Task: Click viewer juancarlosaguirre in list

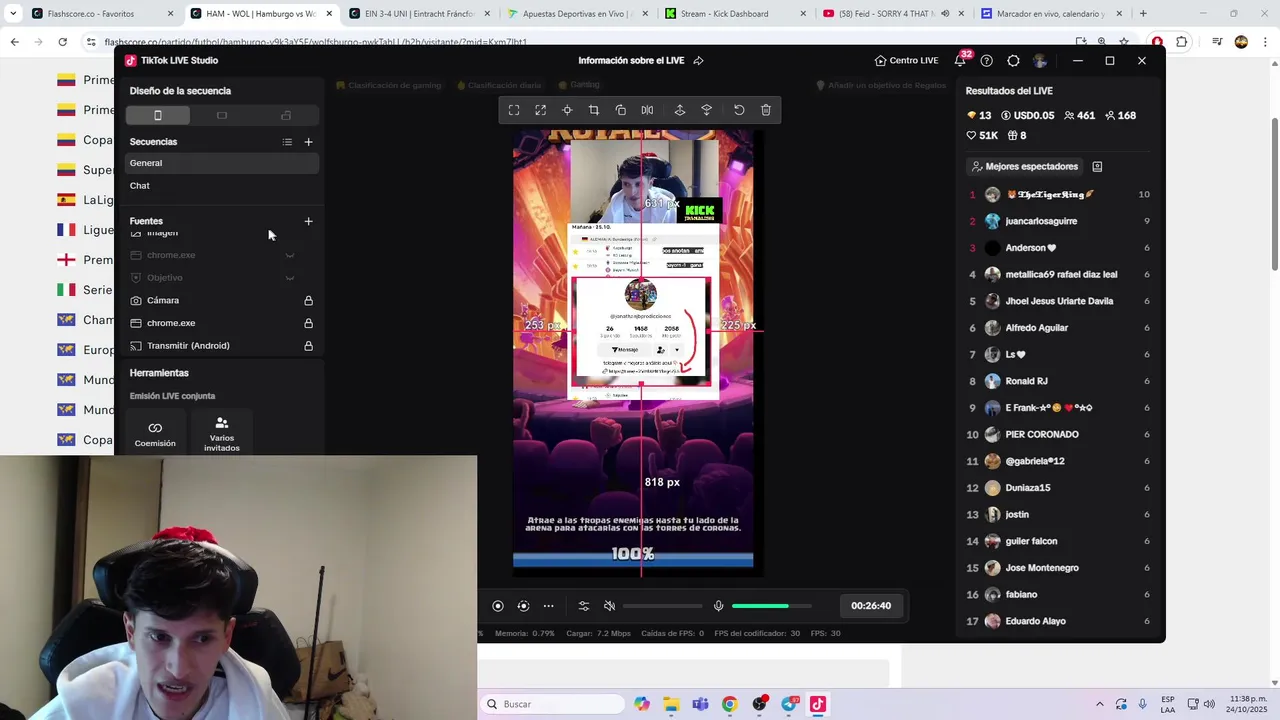Action: point(1041,221)
